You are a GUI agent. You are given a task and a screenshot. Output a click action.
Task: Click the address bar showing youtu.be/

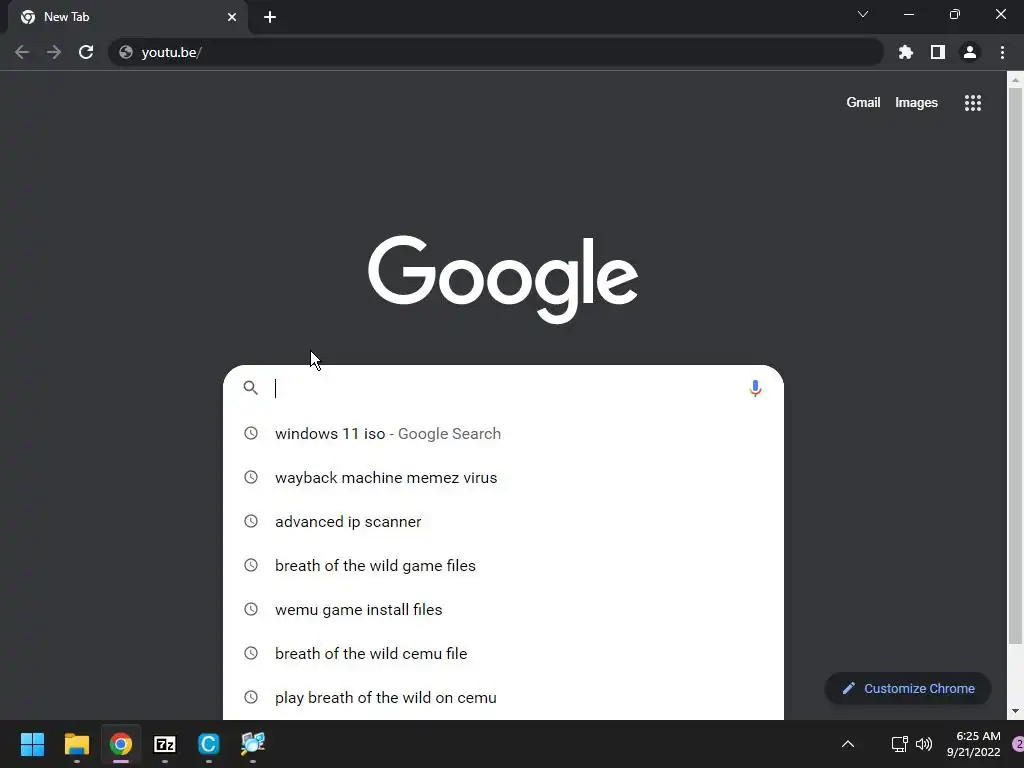[496, 52]
